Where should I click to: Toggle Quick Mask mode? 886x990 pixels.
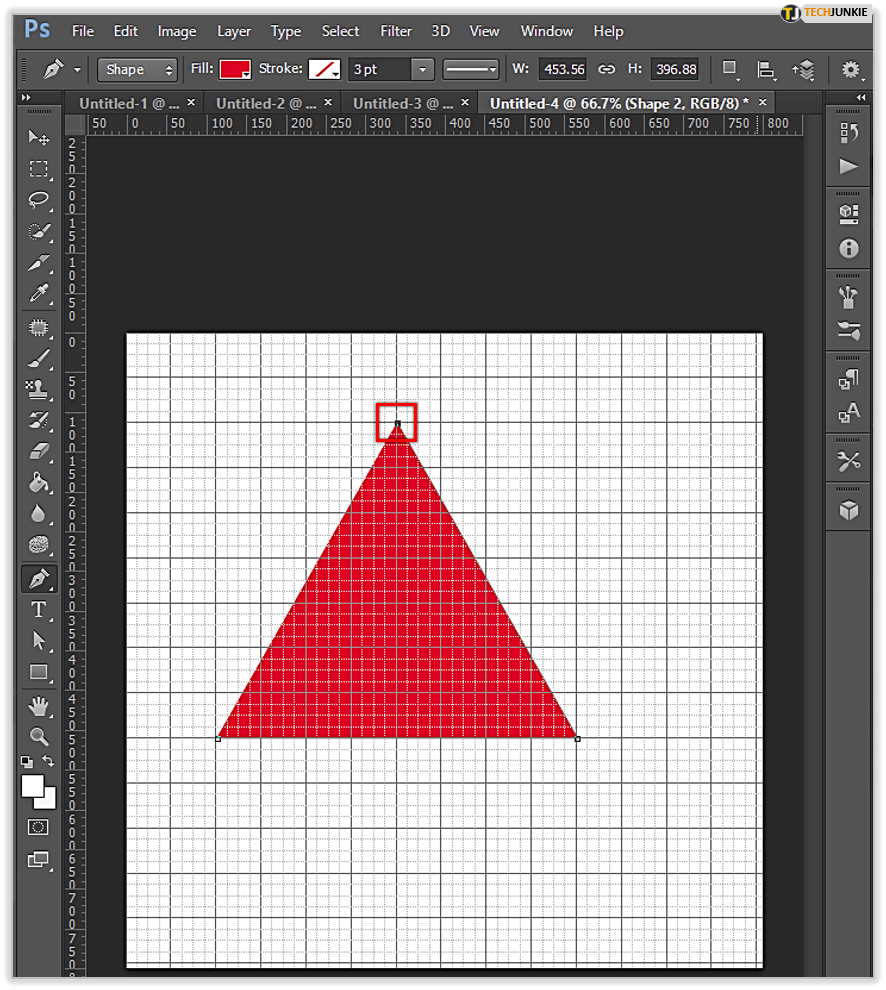38,827
